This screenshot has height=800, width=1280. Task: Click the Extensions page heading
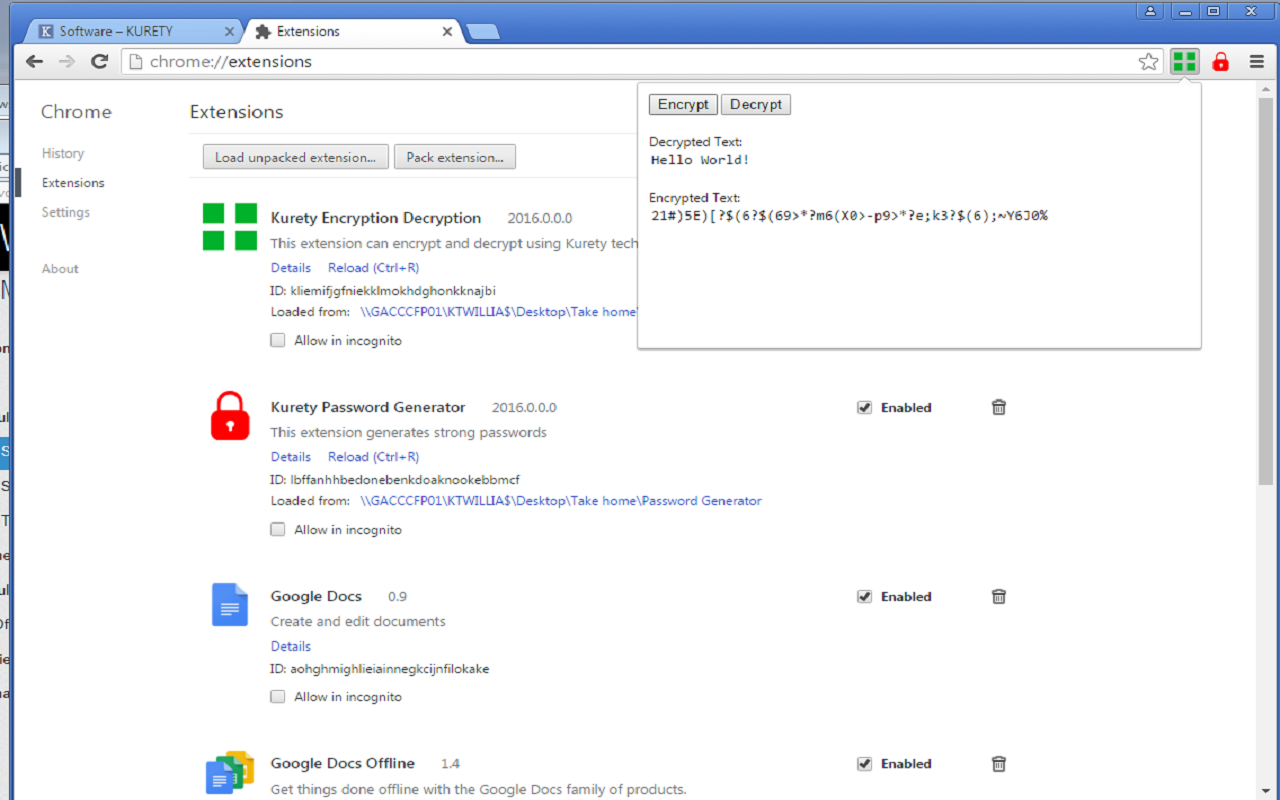pos(237,112)
